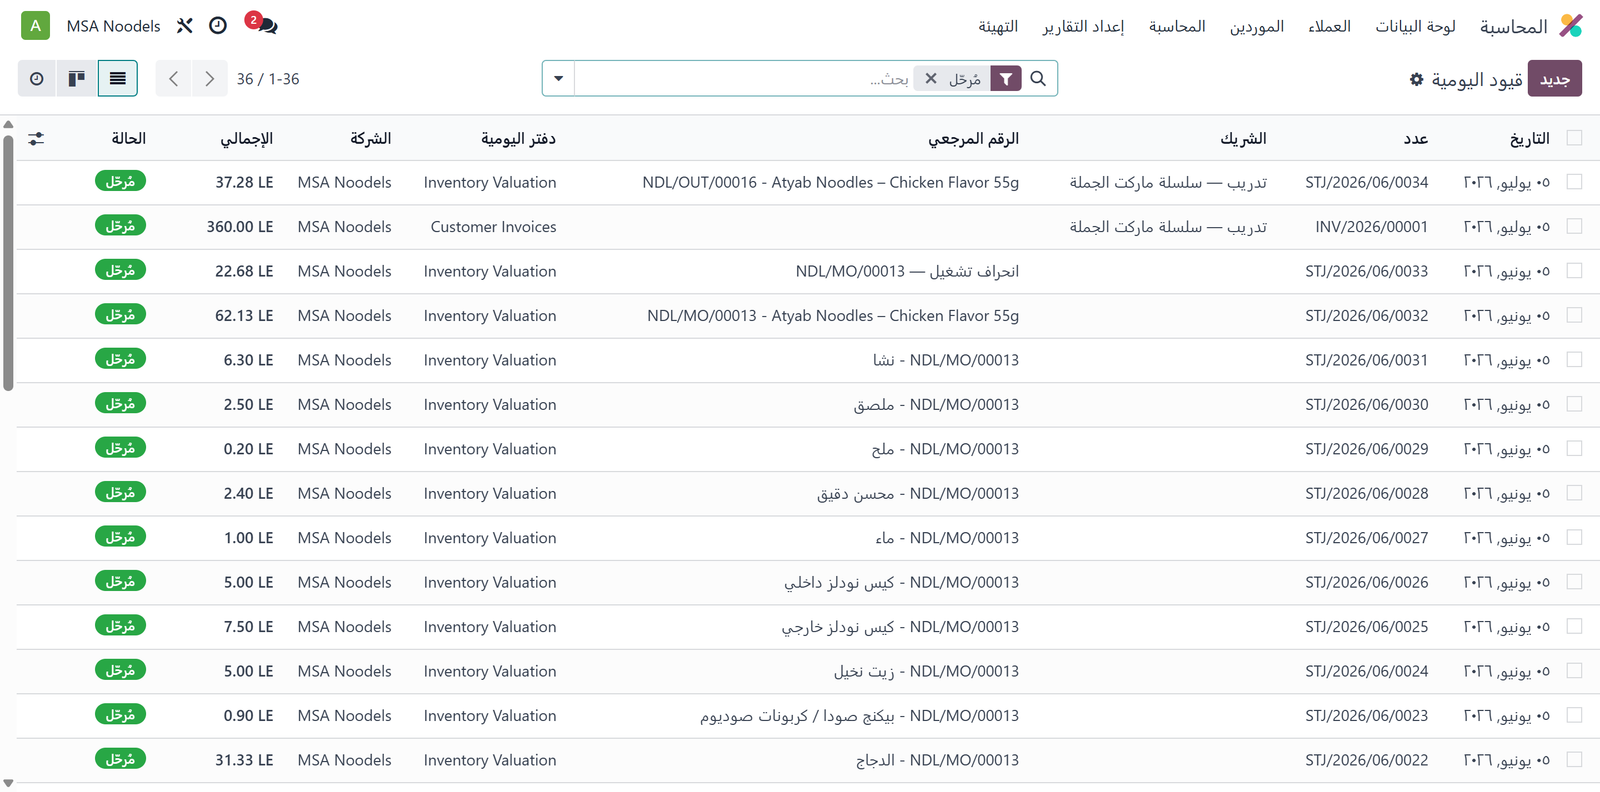
Task: Select the STJ/2026/06/0029 row checkbox
Action: pyautogui.click(x=1574, y=449)
